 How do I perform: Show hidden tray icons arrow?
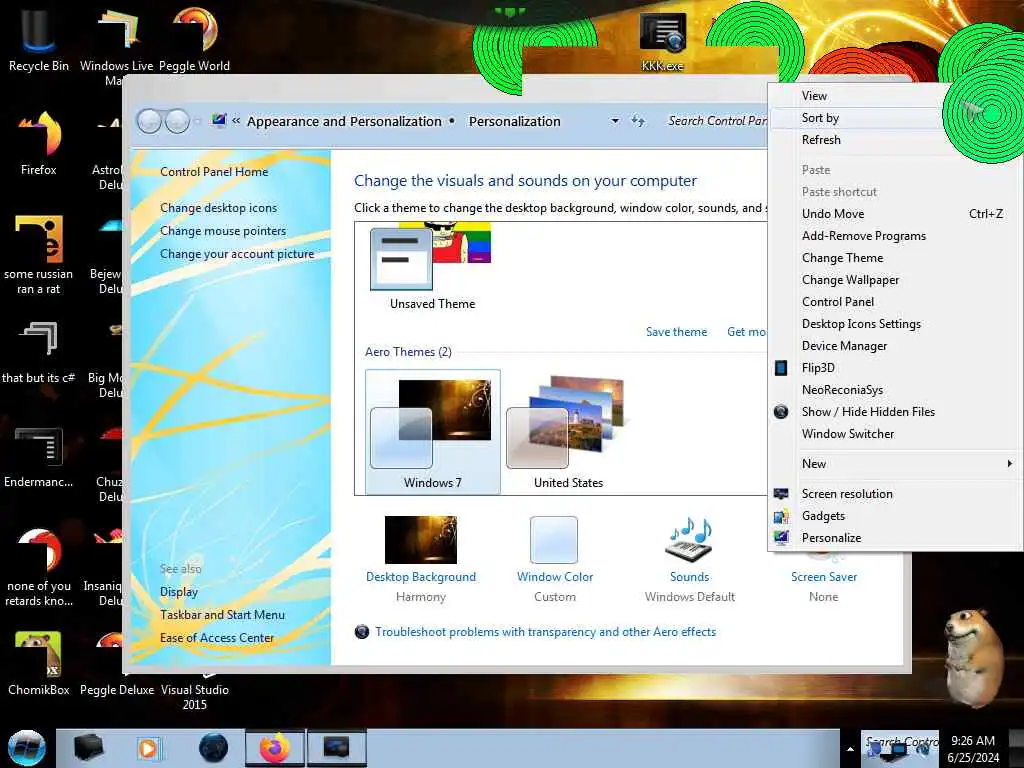tap(850, 749)
